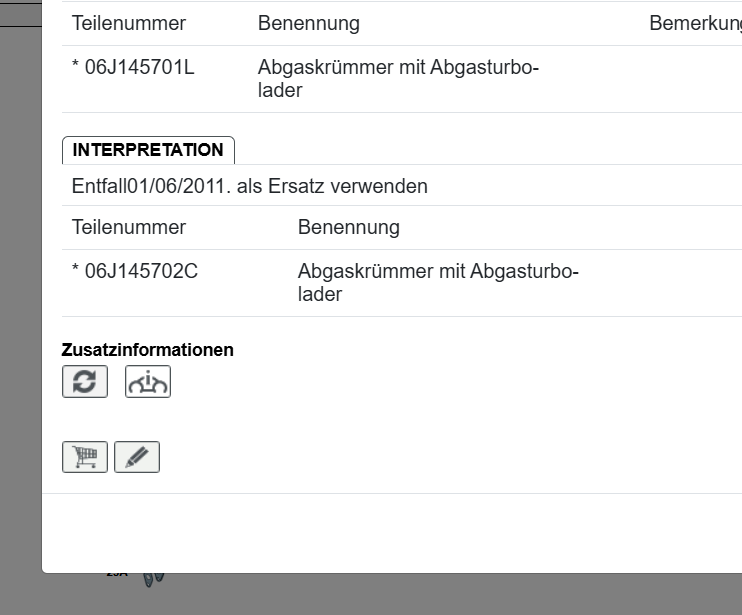This screenshot has height=615, width=742.
Task: Click the empty Bemerkung cell for 06J145701L
Action: (690, 79)
